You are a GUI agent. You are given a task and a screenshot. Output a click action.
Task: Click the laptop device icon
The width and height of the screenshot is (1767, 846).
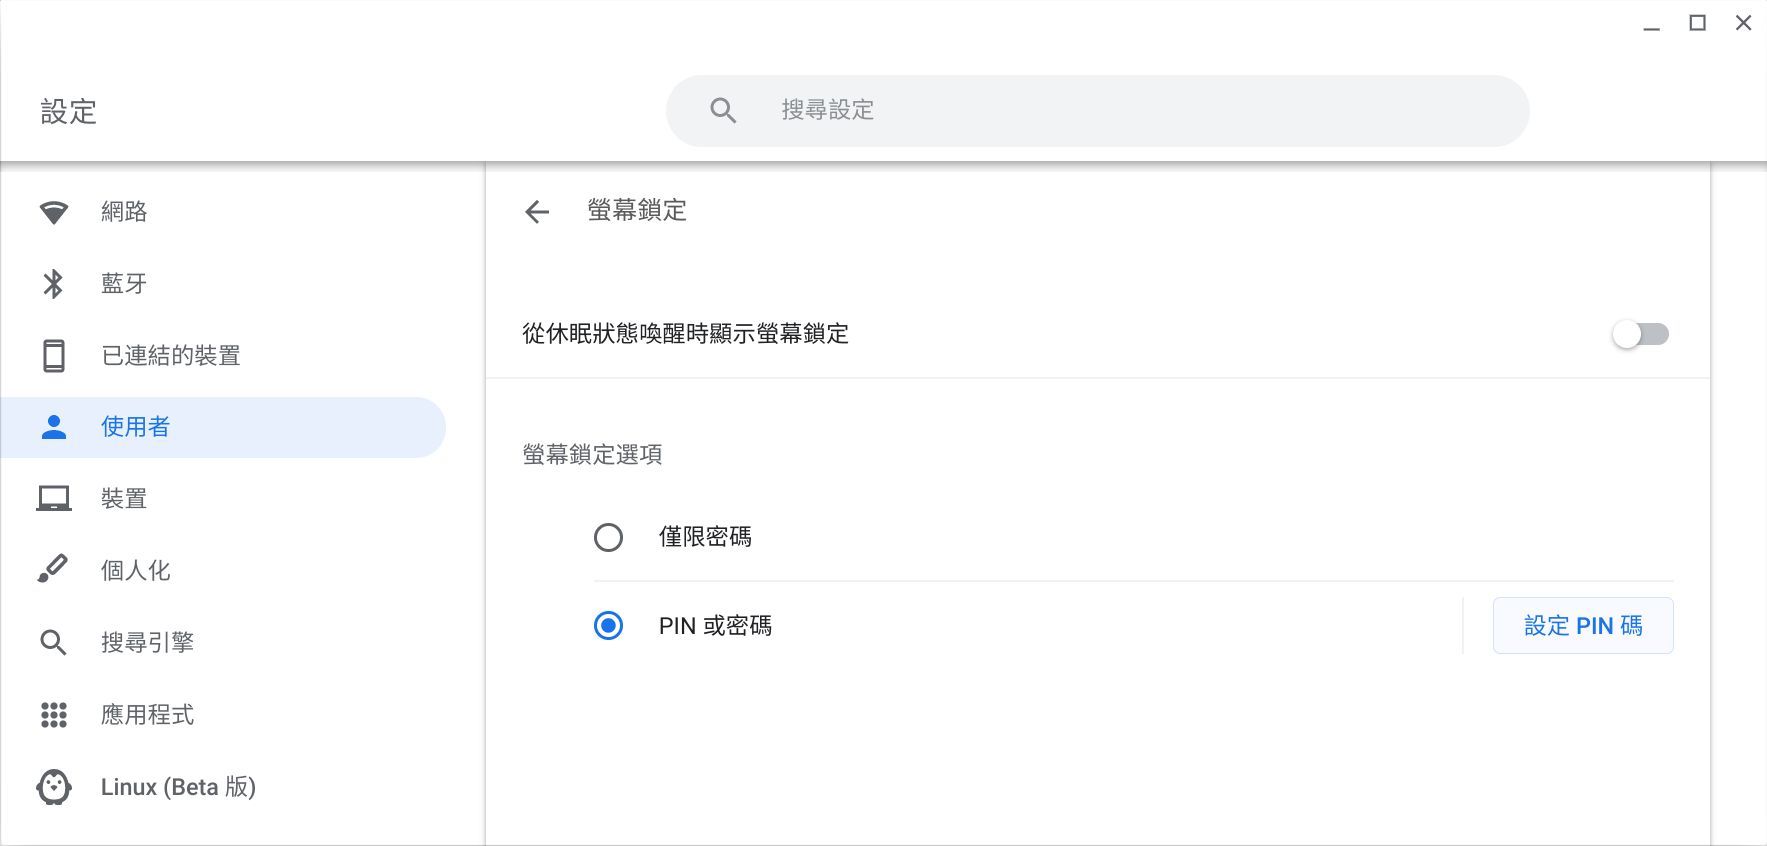[x=54, y=498]
